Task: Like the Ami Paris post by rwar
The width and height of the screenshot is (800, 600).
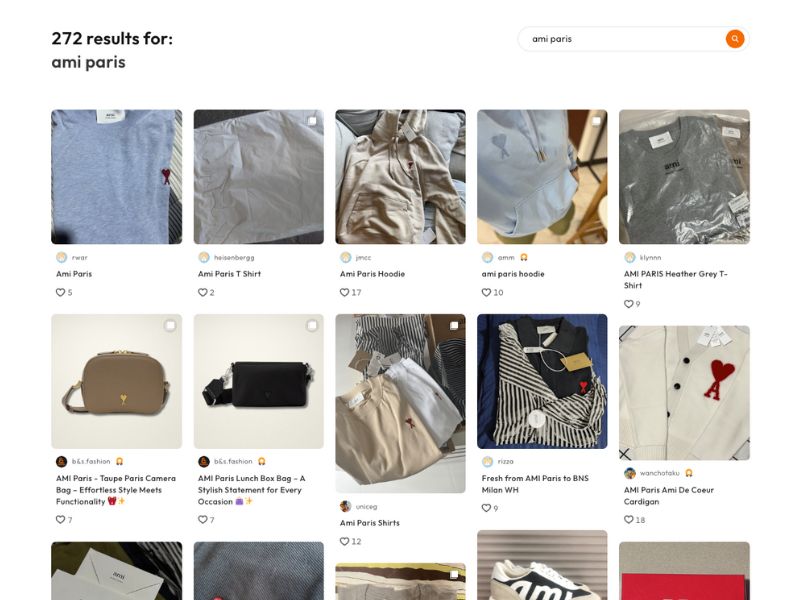Action: click(x=60, y=292)
